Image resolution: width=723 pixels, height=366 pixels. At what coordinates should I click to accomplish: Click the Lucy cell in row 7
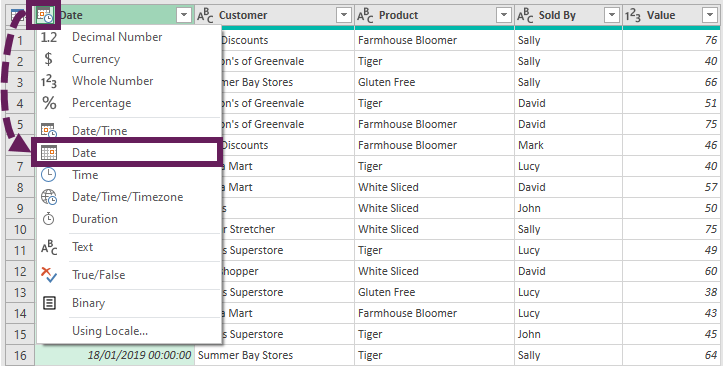coord(569,166)
